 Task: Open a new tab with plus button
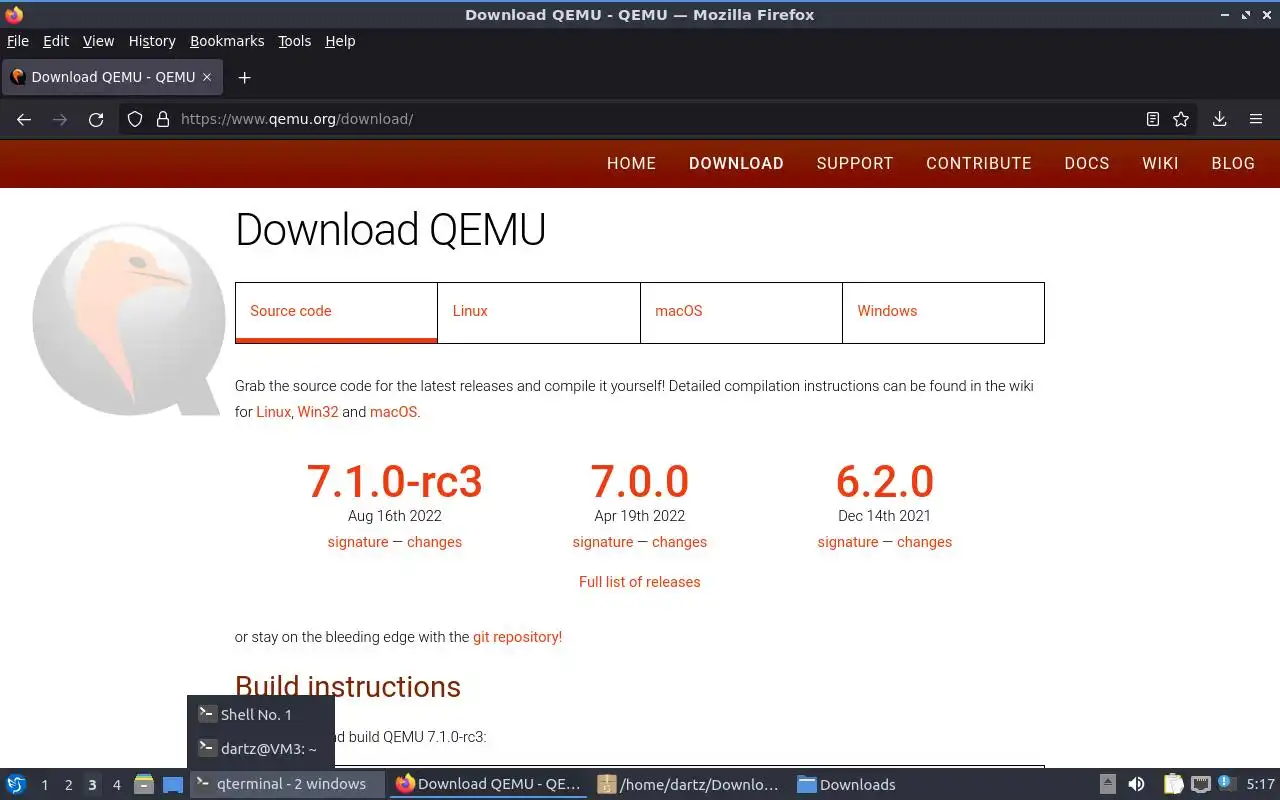point(244,77)
